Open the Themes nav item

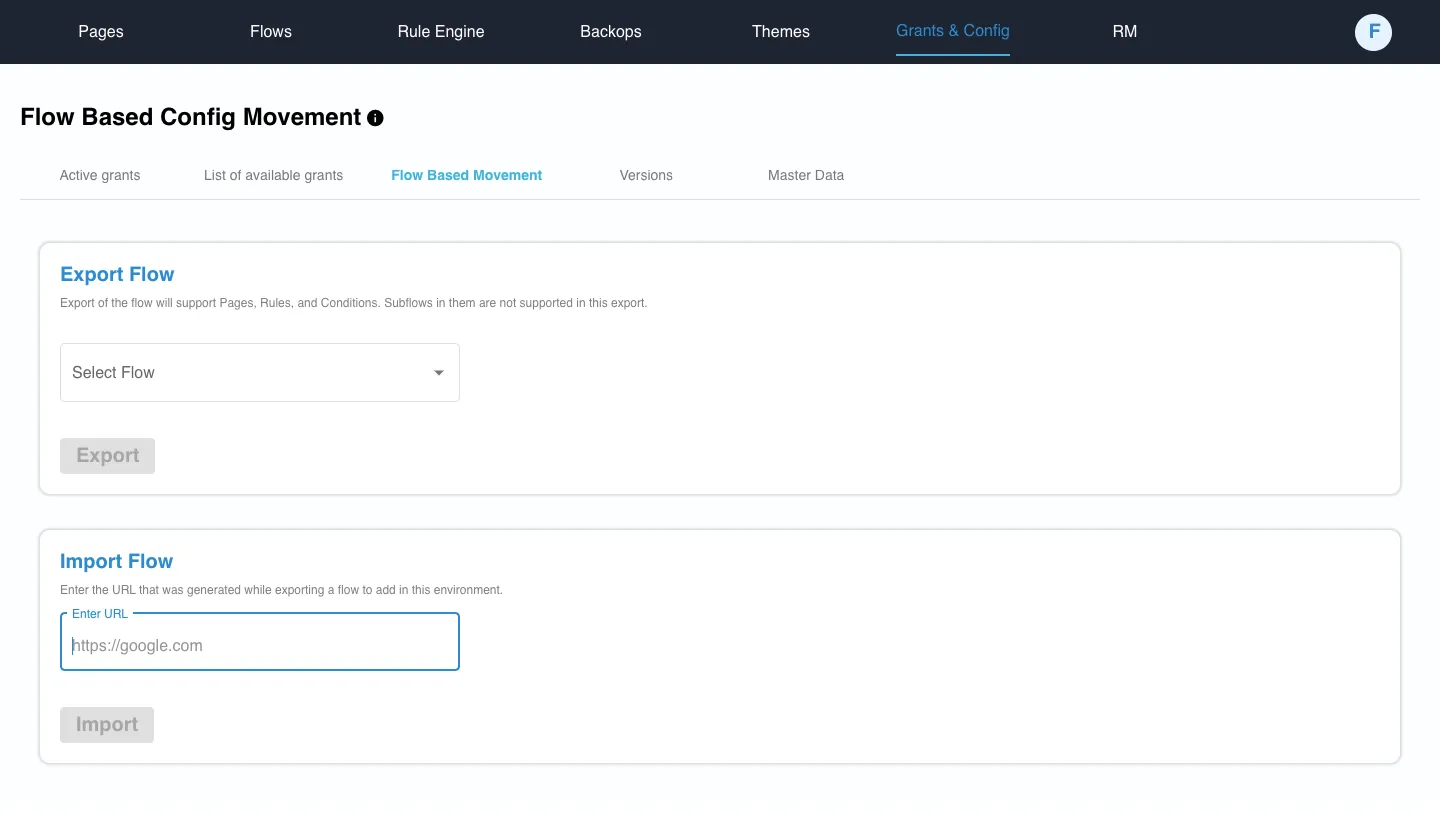781,31
